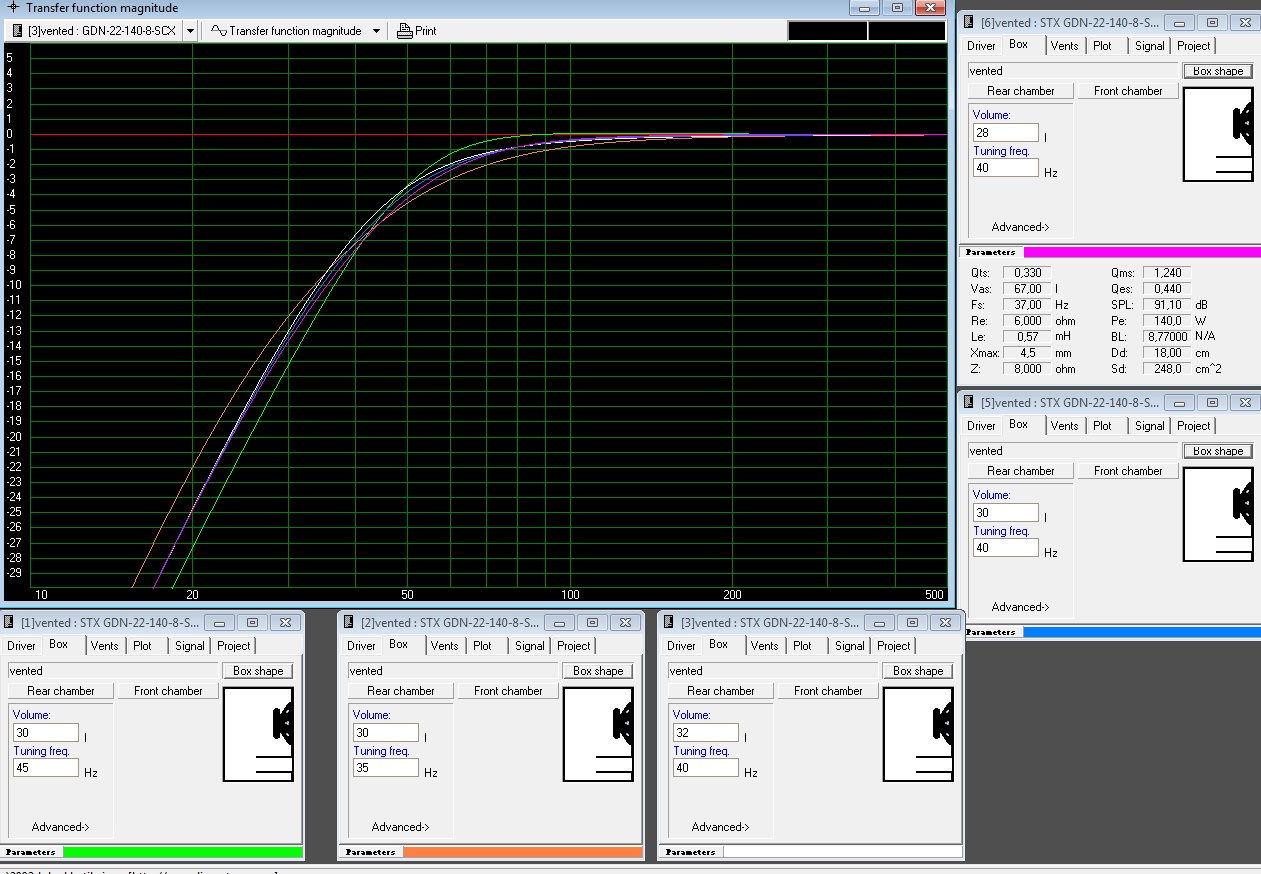The image size is (1261, 874).
Task: Click Tuning freq field in [6]vented window
Action: [x=1006, y=168]
